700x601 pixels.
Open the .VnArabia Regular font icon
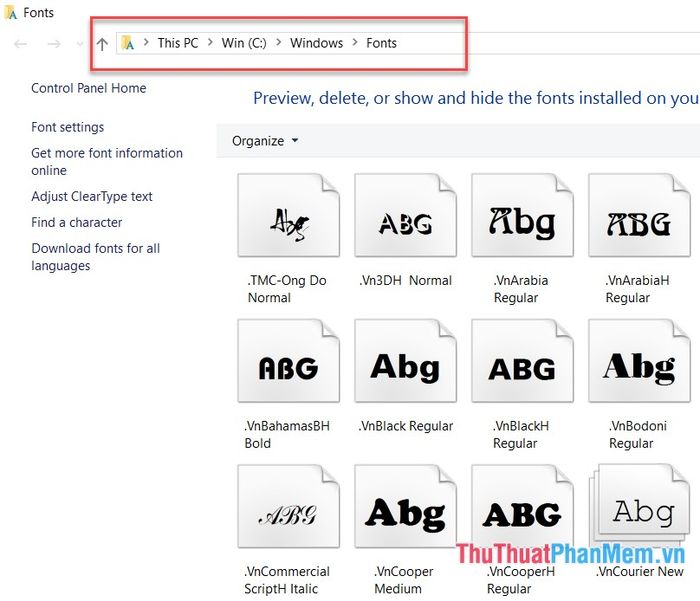(x=522, y=215)
